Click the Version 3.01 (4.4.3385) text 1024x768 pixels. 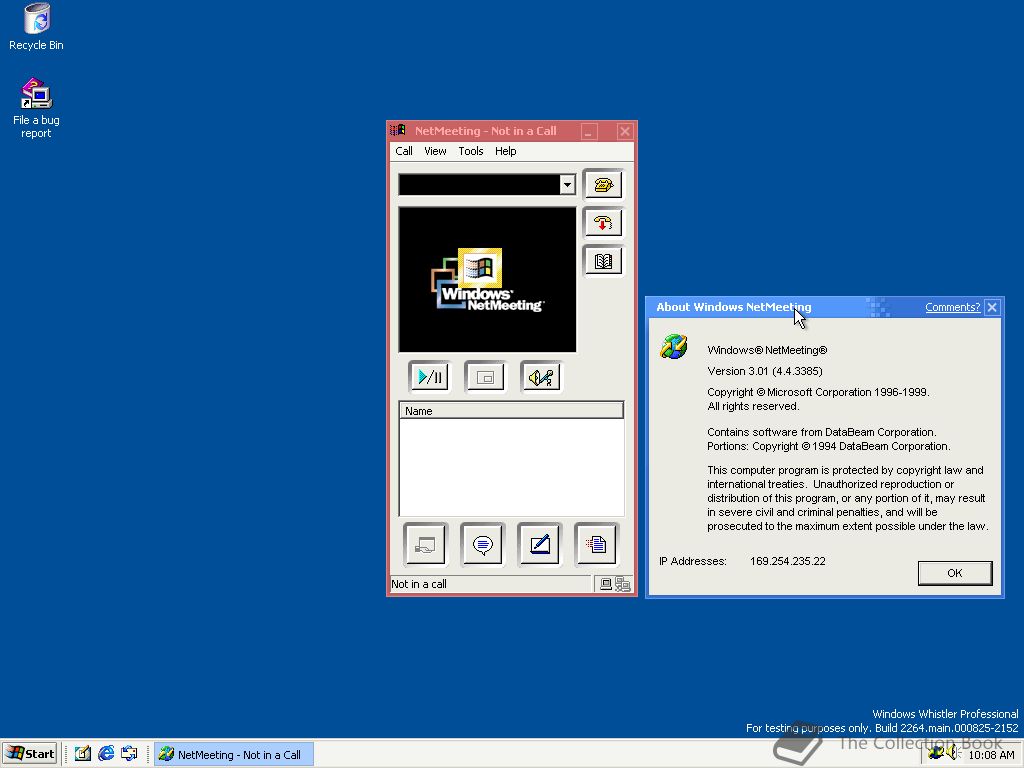coord(765,371)
